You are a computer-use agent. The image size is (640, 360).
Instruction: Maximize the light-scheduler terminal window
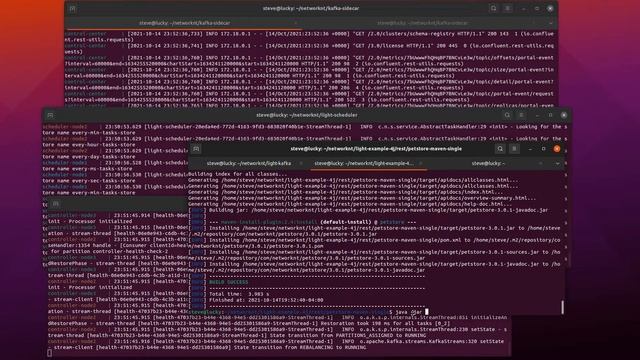pyautogui.click(x=550, y=116)
